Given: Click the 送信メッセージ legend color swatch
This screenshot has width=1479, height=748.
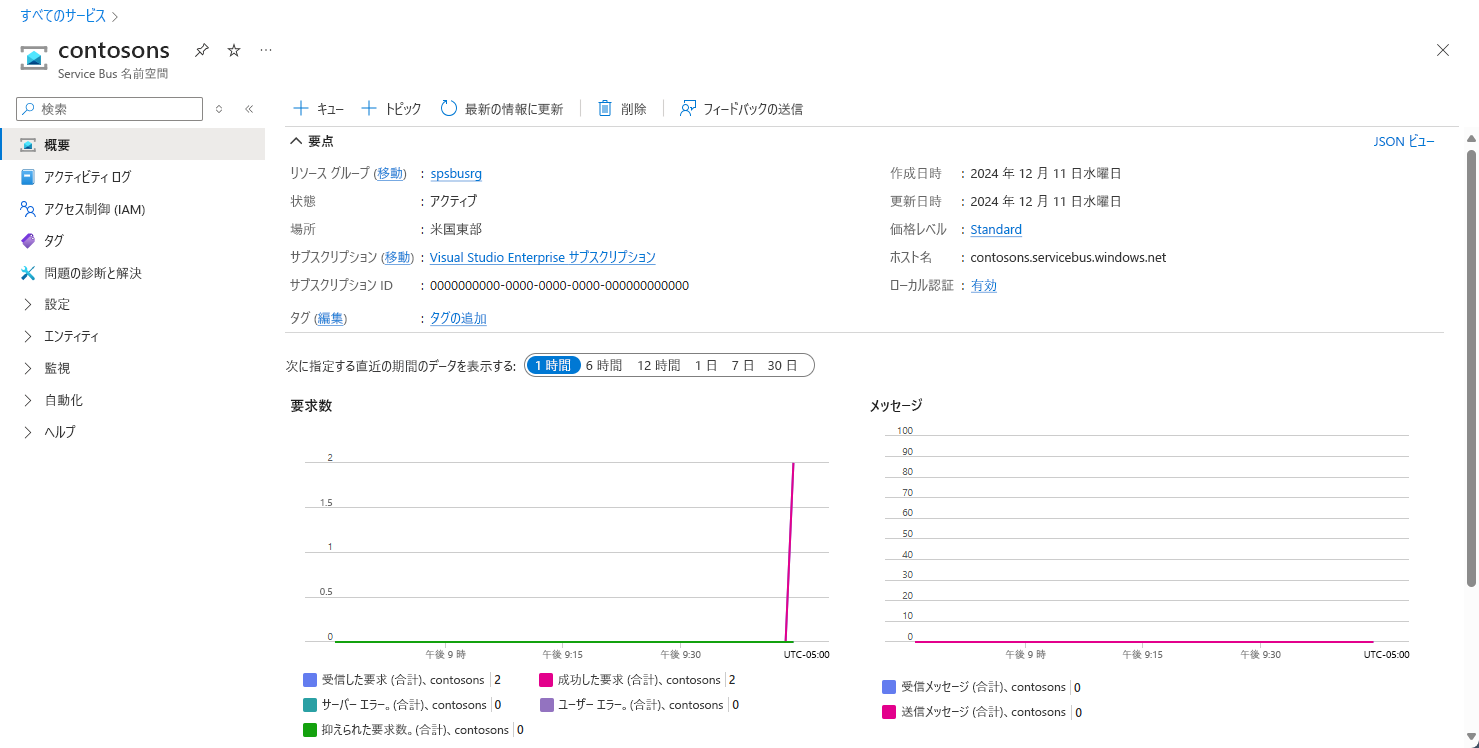Looking at the screenshot, I should coord(889,712).
